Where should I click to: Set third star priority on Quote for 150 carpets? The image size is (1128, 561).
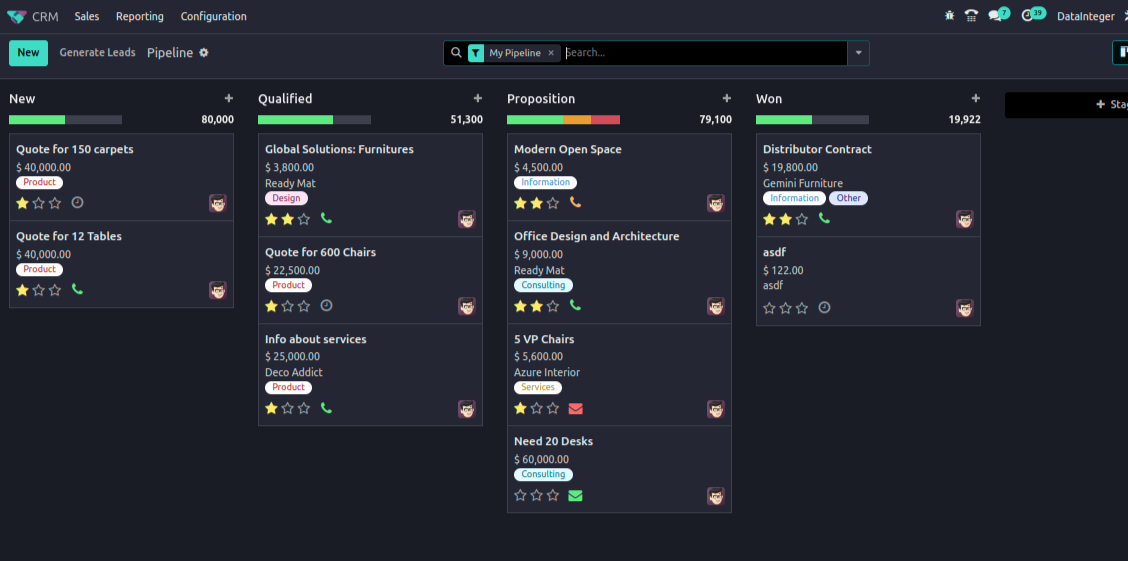(x=55, y=204)
